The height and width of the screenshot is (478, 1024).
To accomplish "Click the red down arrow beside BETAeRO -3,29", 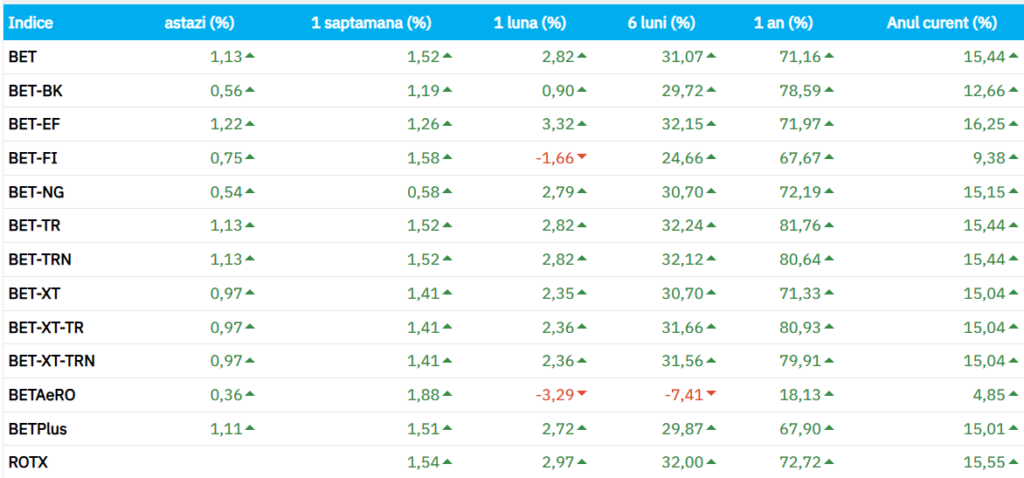I will coord(582,395).
